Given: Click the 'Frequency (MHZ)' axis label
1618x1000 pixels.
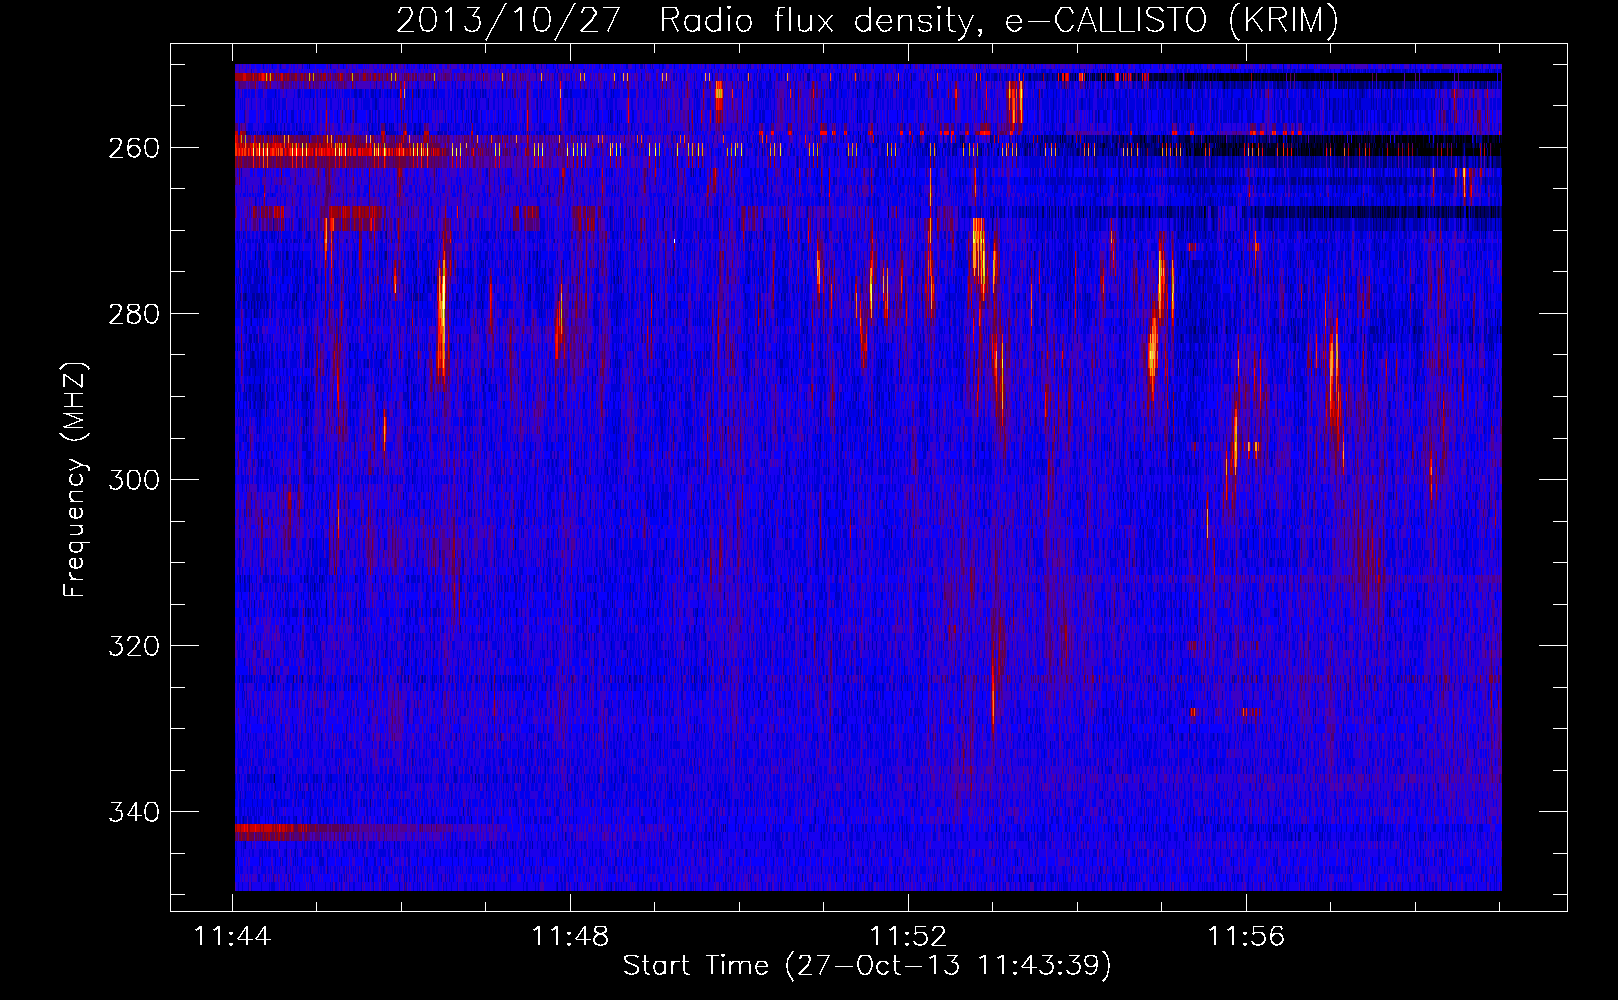Looking at the screenshot, I should click(x=75, y=480).
